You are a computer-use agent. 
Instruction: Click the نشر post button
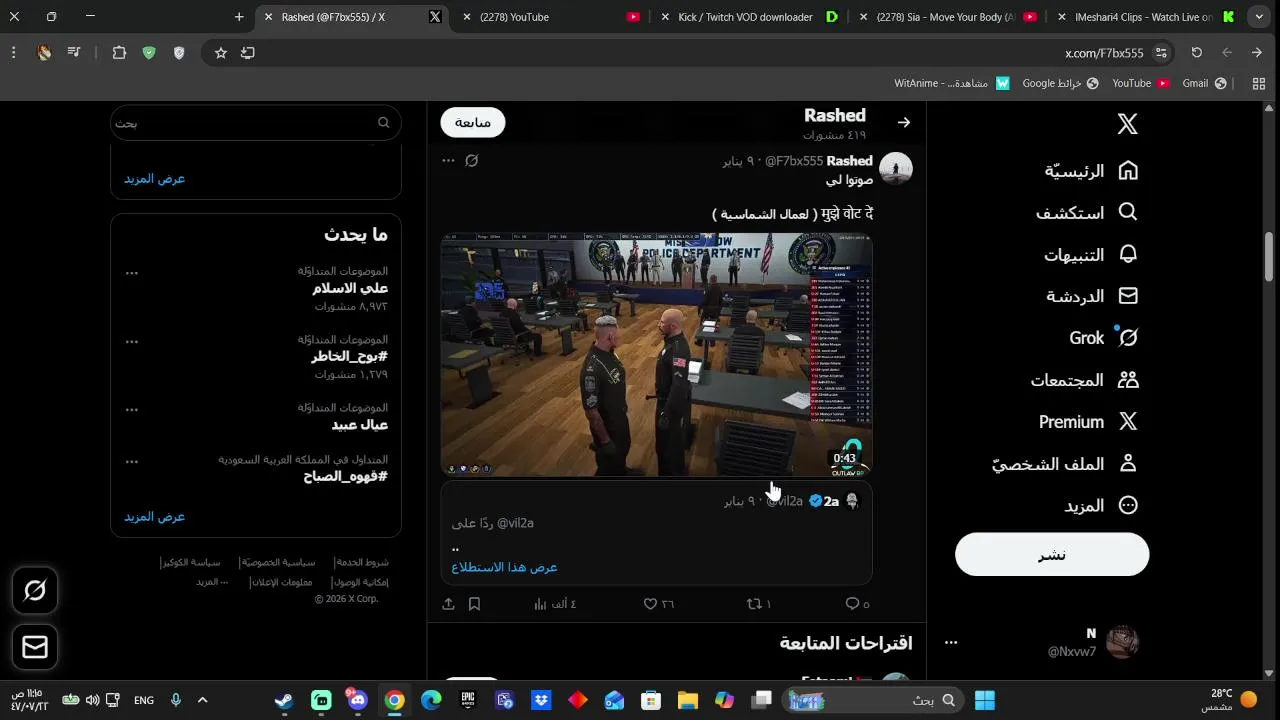(x=1052, y=554)
